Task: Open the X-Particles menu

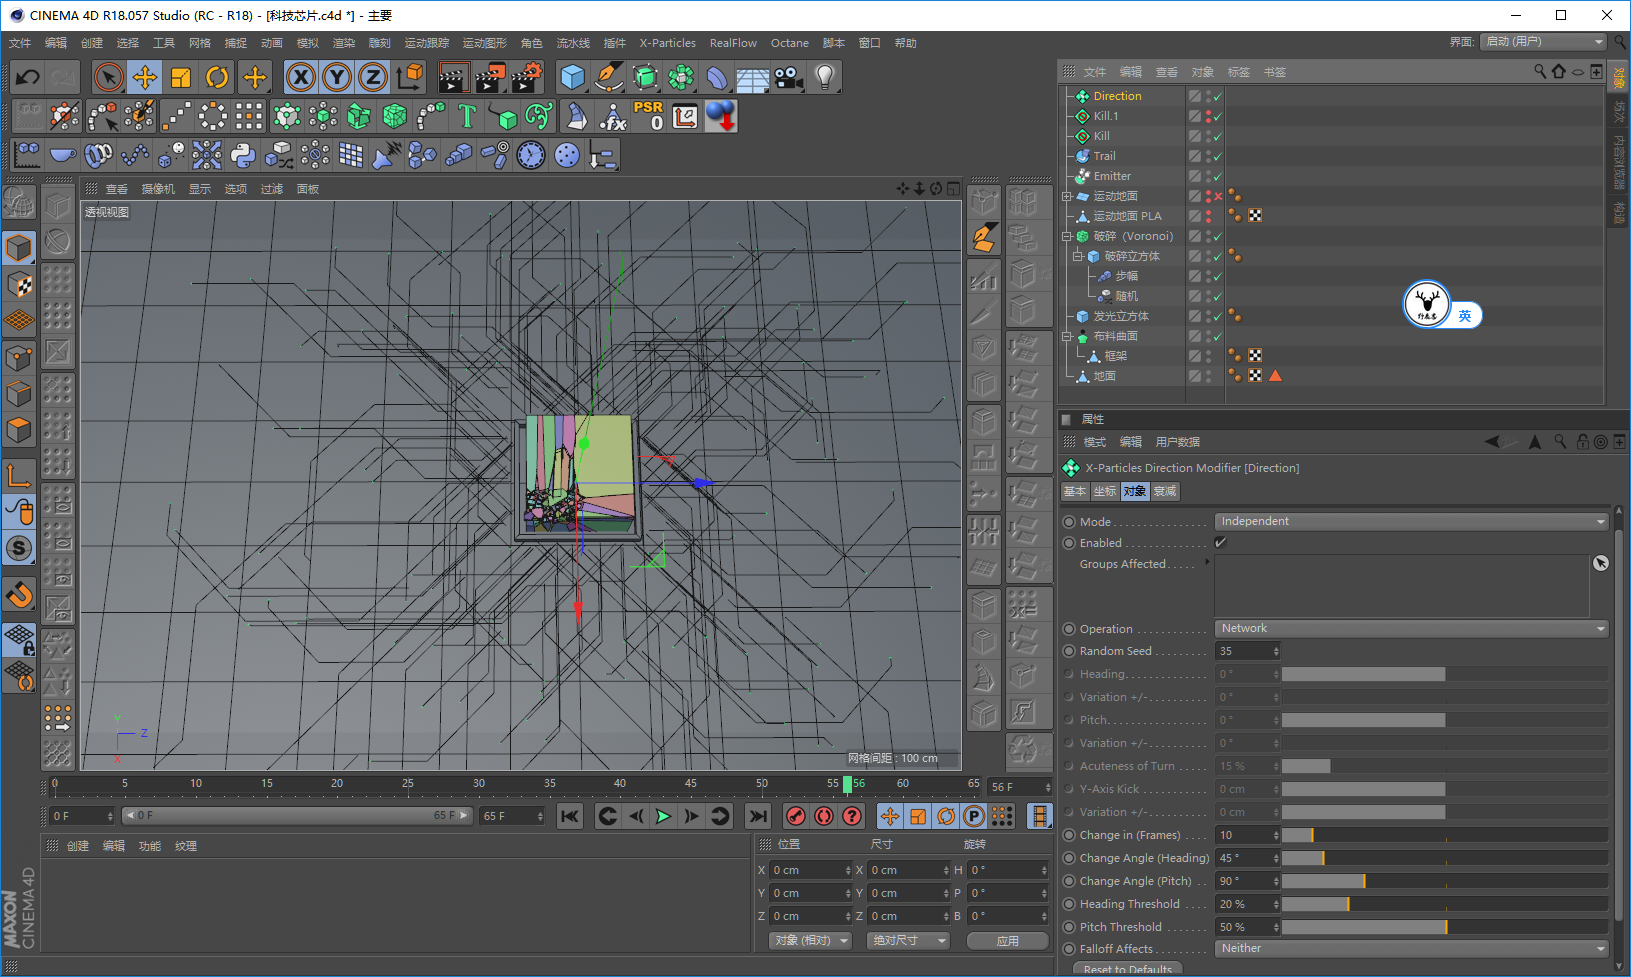Action: 668,43
